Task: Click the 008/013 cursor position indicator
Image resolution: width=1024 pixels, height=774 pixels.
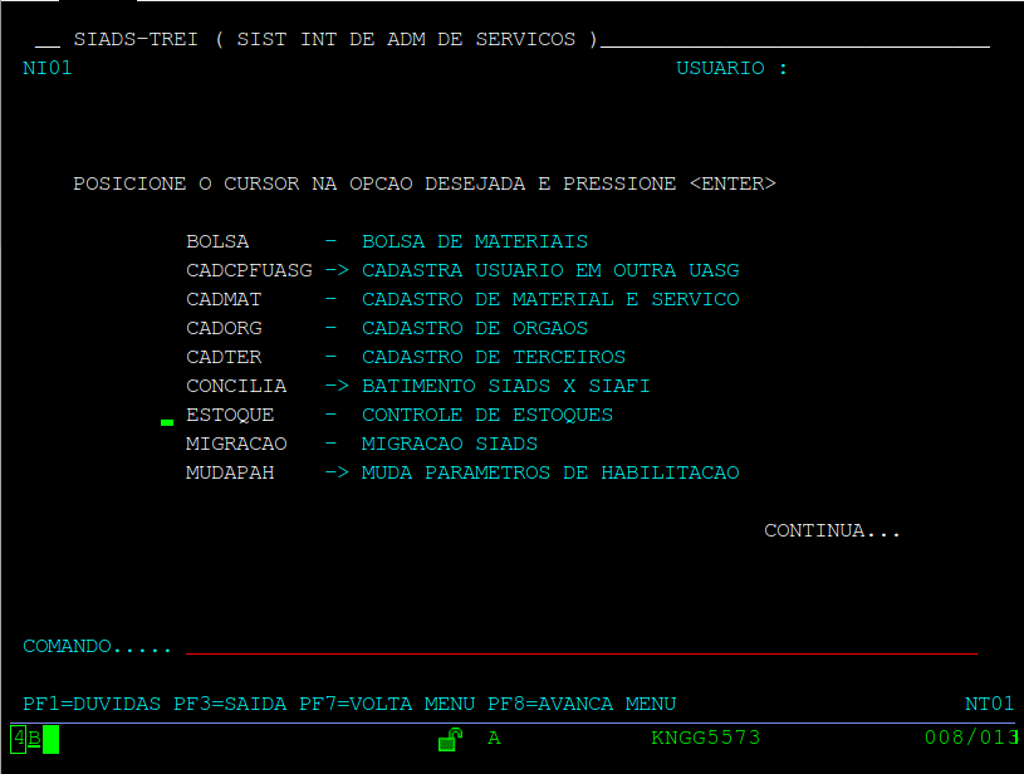Action: [x=971, y=738]
